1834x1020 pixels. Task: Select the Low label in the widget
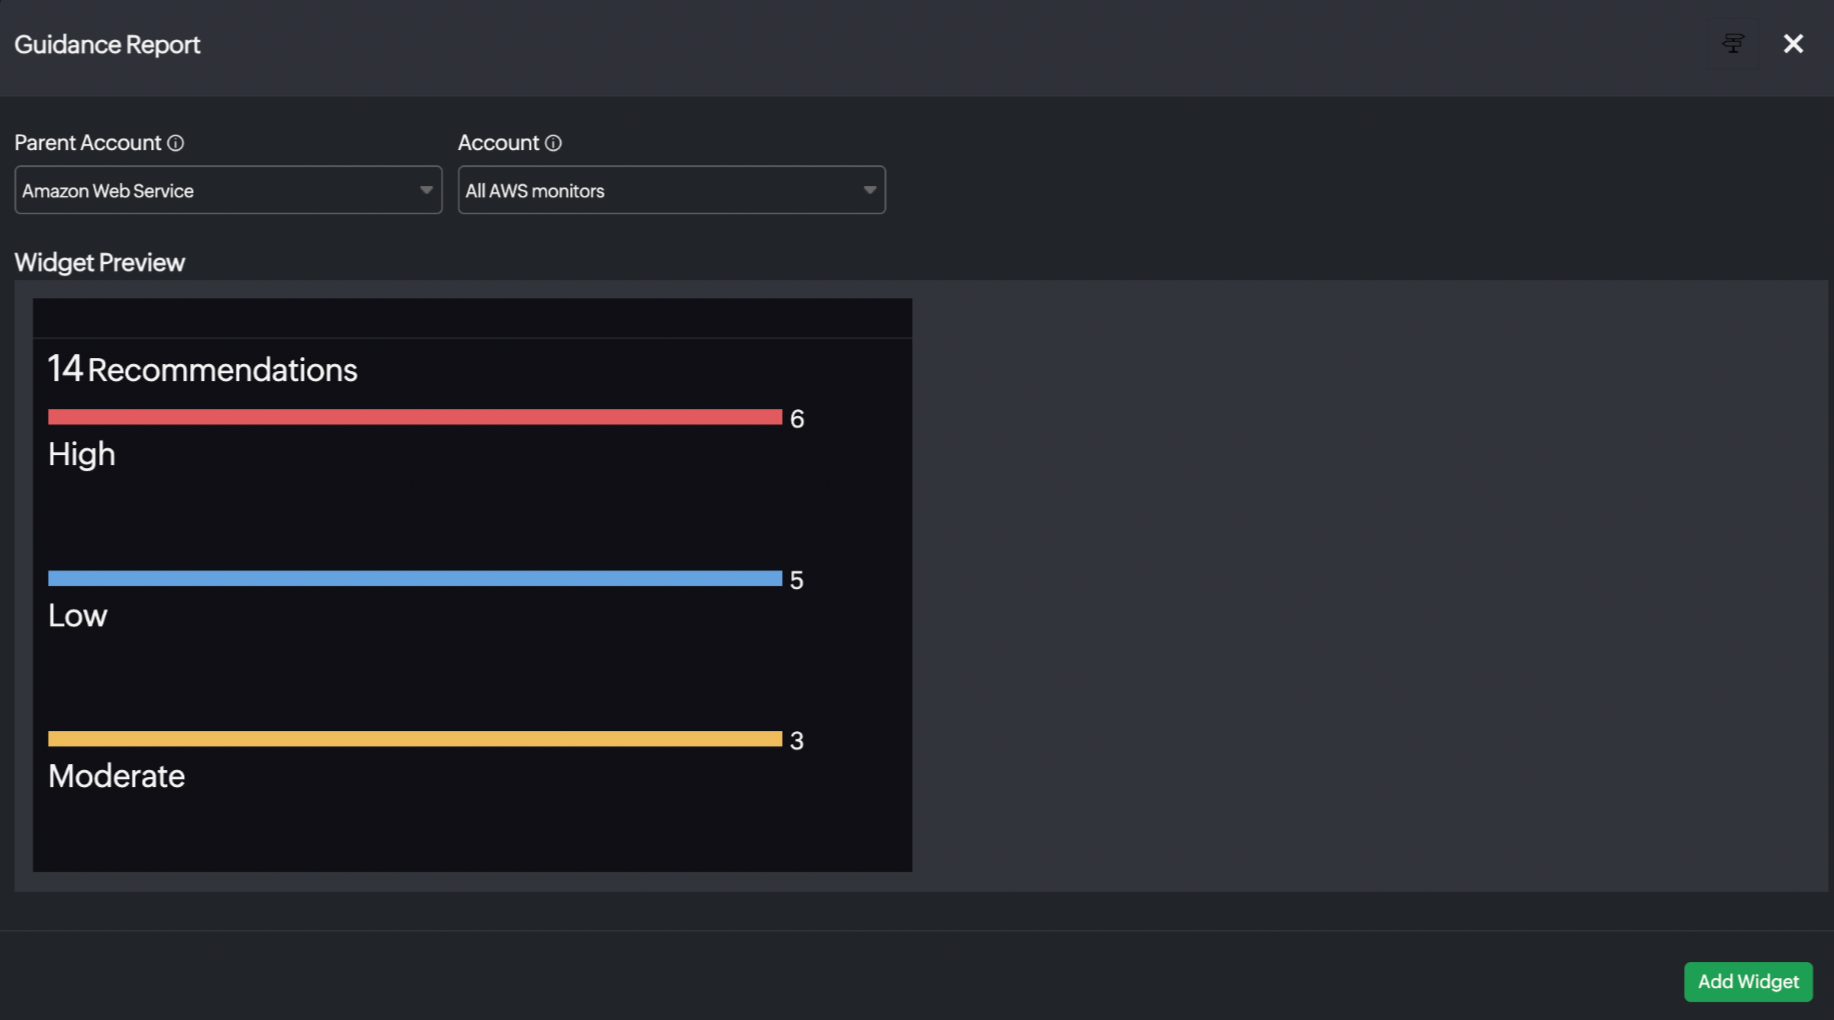tap(78, 615)
